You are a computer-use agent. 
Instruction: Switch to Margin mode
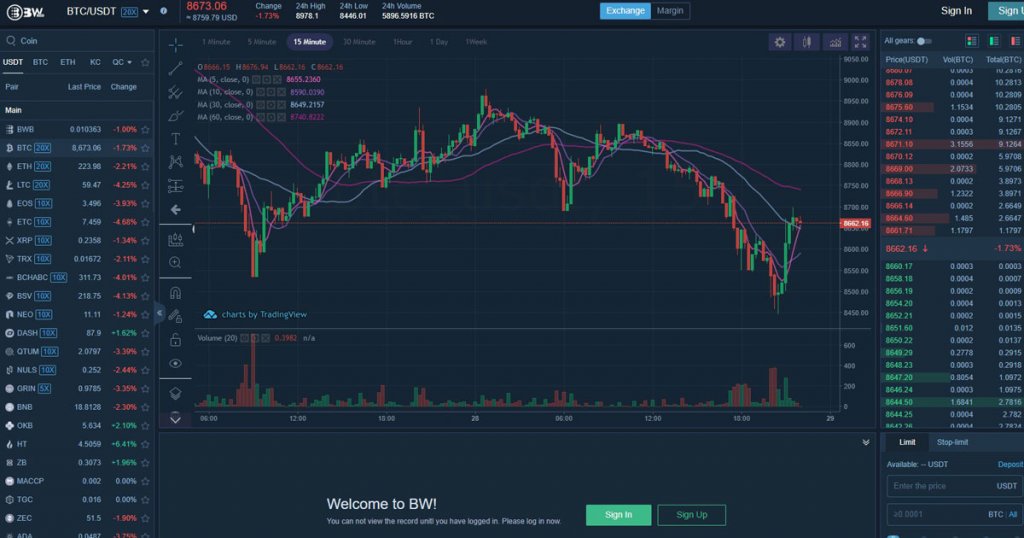click(x=670, y=10)
